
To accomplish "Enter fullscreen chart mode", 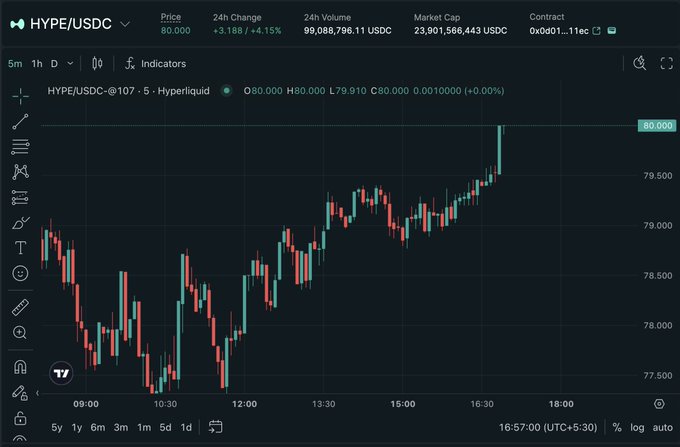I will tap(667, 63).
